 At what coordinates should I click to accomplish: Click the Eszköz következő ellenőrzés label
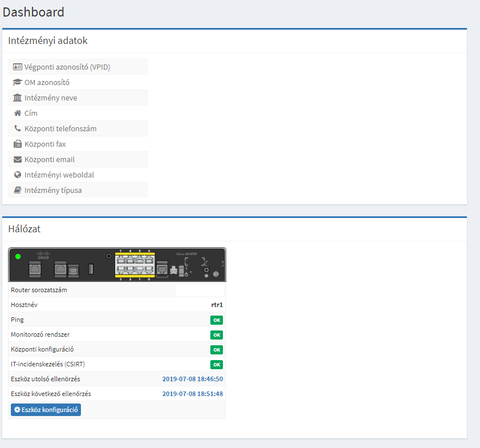point(51,394)
